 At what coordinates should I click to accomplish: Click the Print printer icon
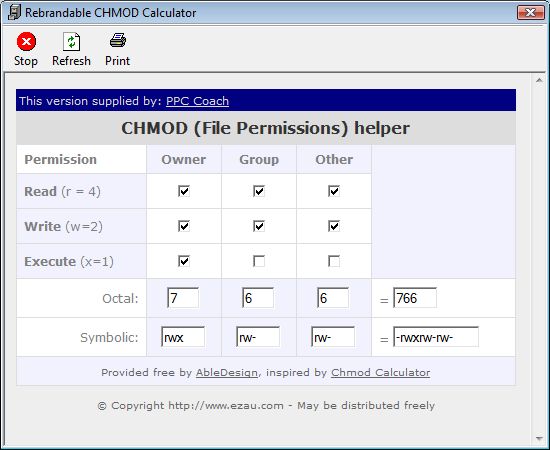pyautogui.click(x=118, y=40)
